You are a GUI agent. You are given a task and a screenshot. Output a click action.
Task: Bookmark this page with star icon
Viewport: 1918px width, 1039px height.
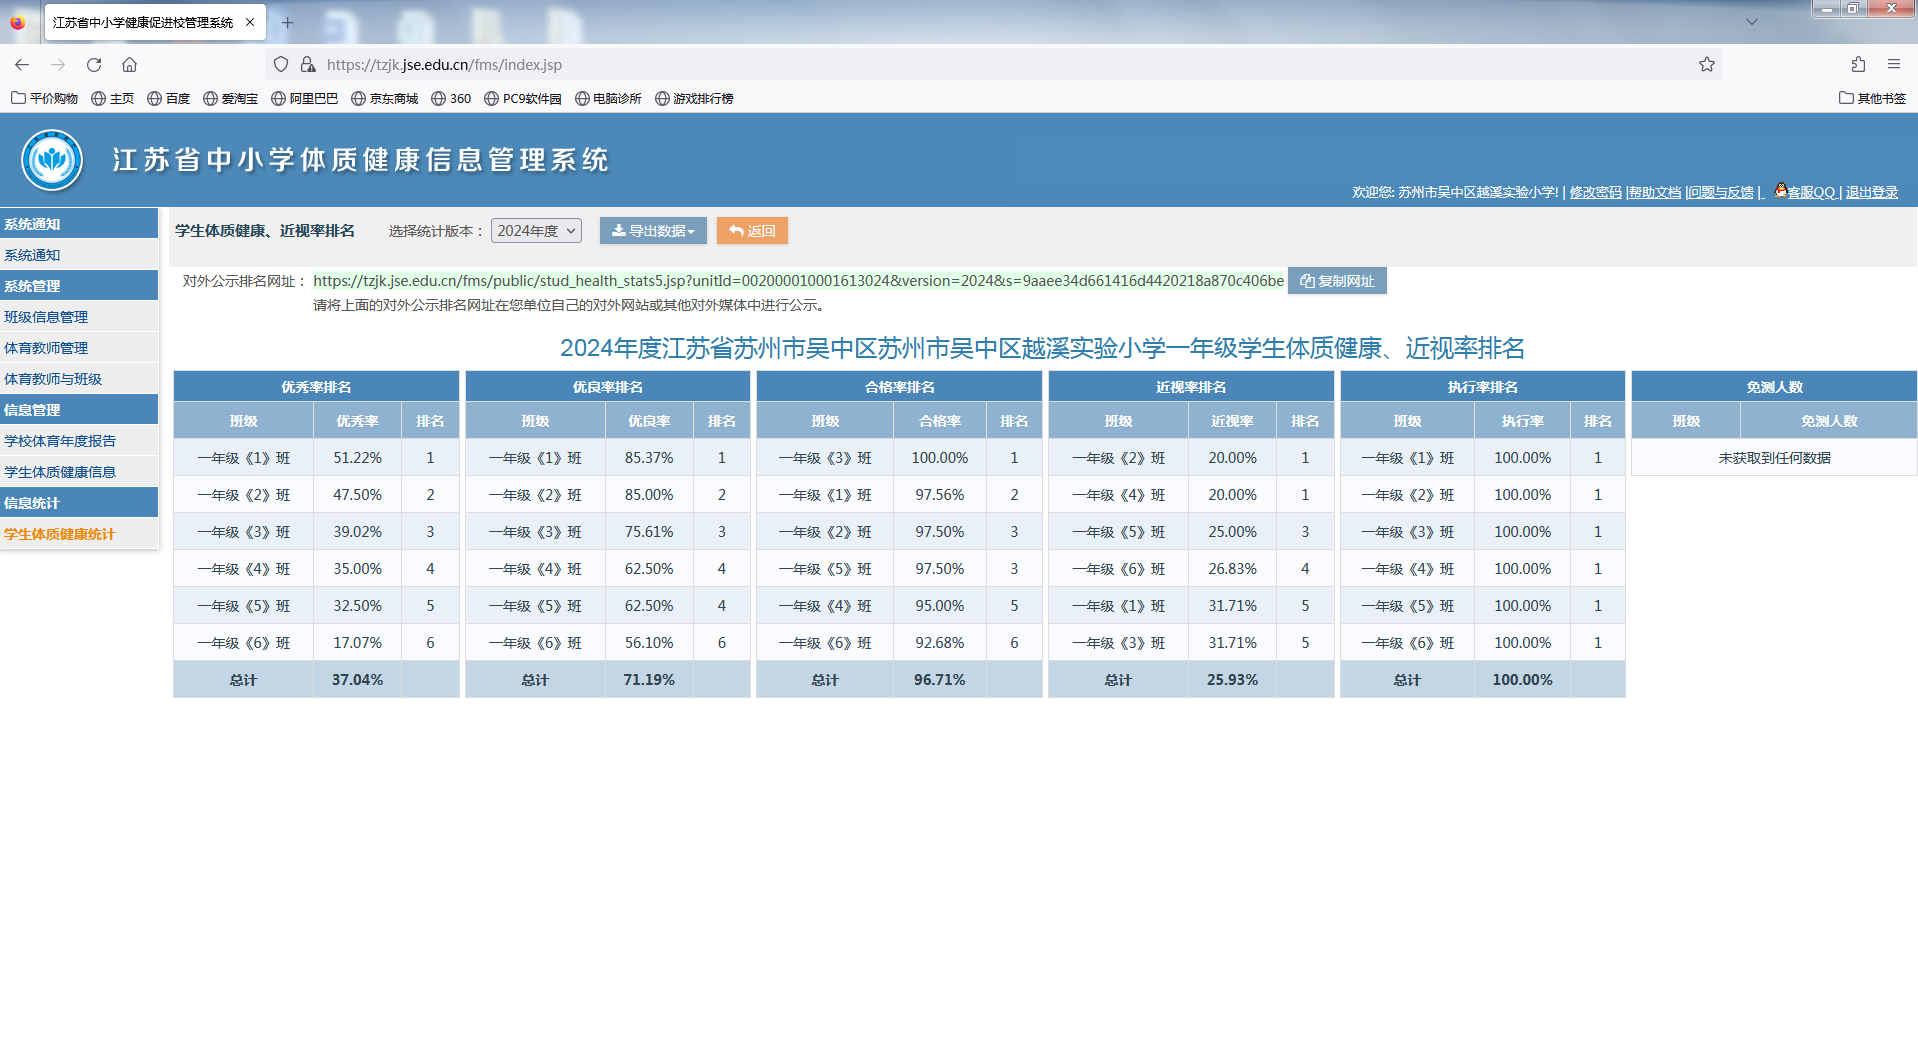(1707, 64)
